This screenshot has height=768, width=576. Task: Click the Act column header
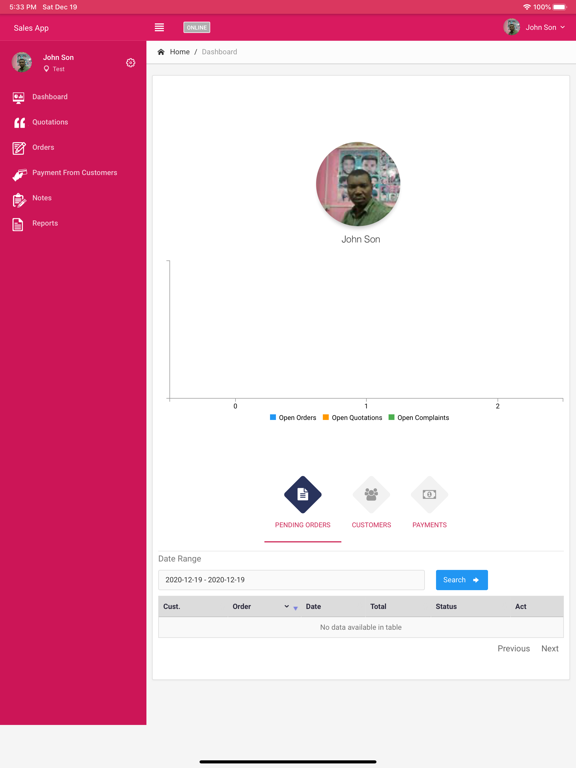(x=521, y=606)
